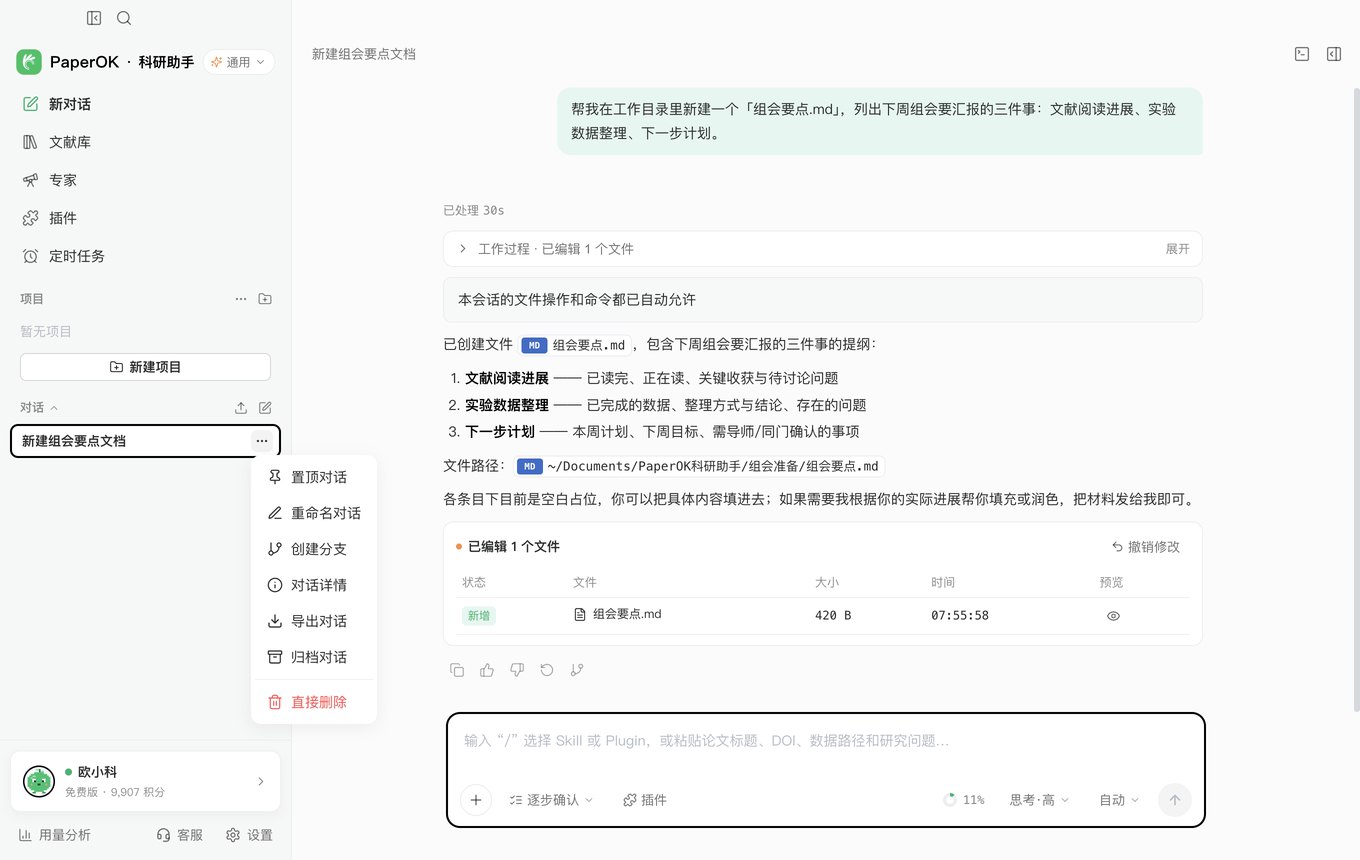The height and width of the screenshot is (860, 1360).
Task: Preview 组会要点.md with eye icon
Action: coord(1113,616)
